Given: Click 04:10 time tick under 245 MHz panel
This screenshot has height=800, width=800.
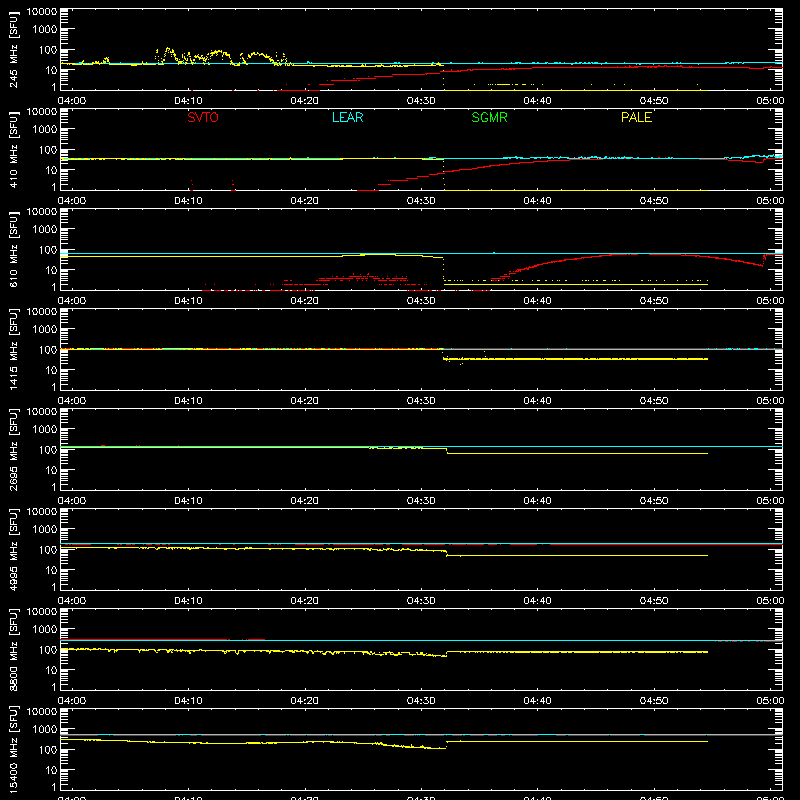Looking at the screenshot, I should 188,101.
